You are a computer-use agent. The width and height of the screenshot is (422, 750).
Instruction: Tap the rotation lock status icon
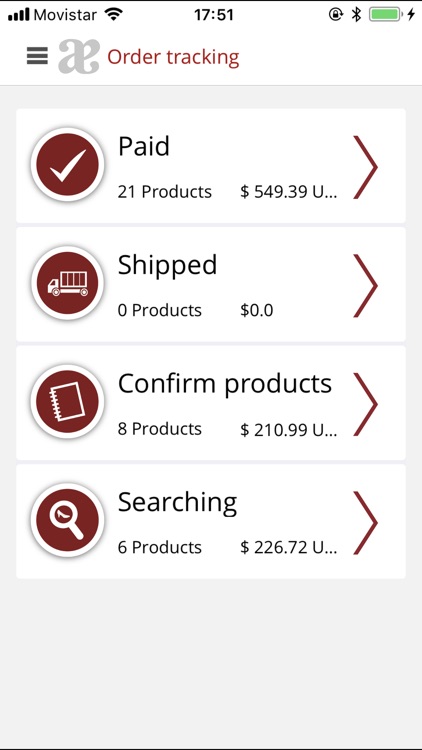coord(336,14)
